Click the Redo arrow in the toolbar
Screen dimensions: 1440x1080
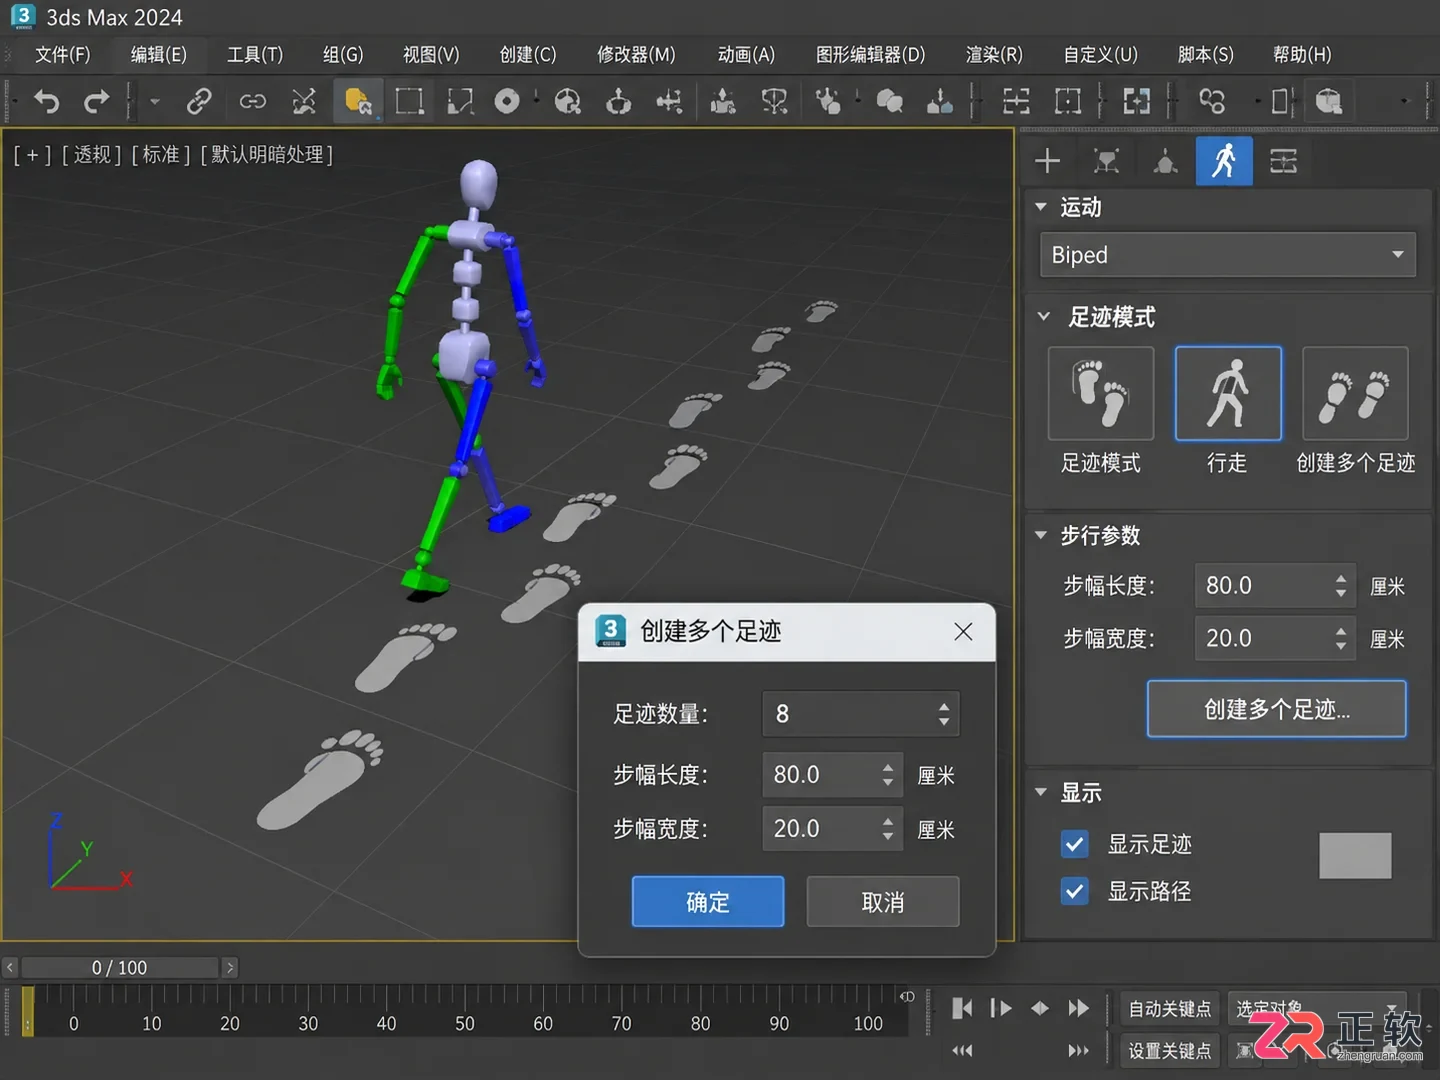tap(96, 101)
